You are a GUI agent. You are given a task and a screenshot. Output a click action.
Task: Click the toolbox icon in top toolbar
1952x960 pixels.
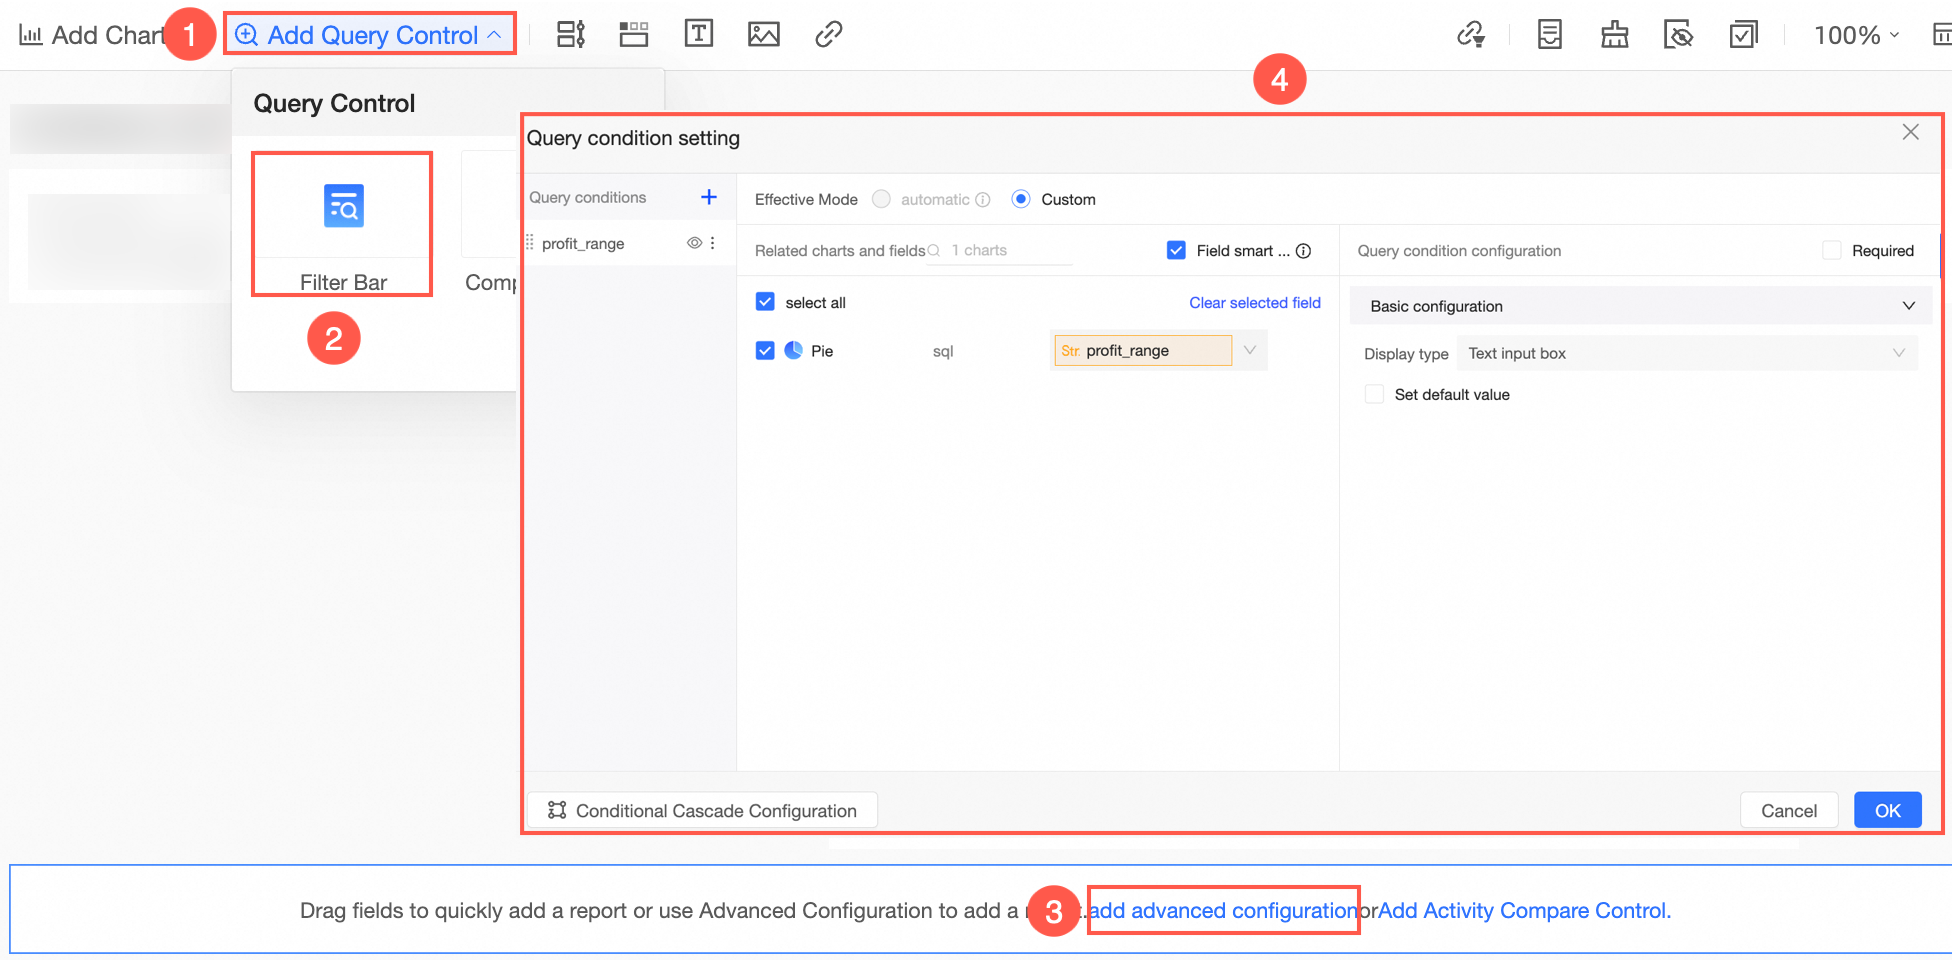pos(1615,35)
